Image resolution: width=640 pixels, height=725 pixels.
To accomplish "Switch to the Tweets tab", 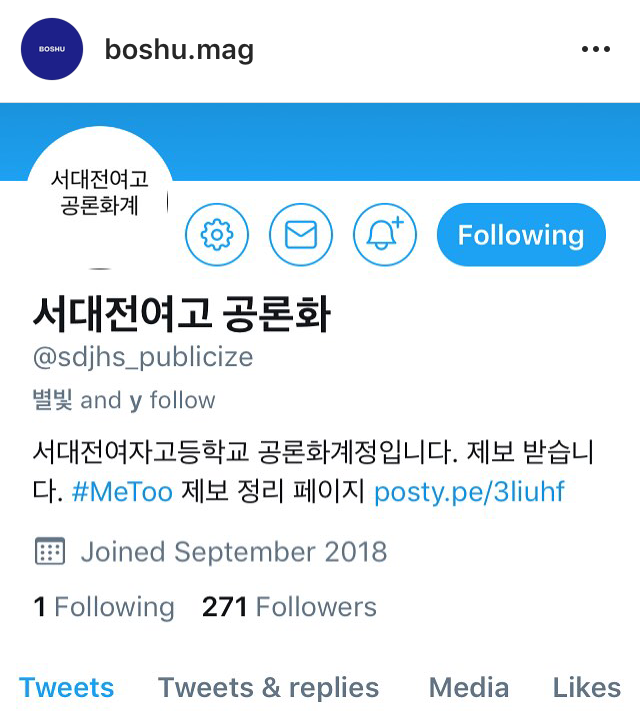I will (x=67, y=688).
